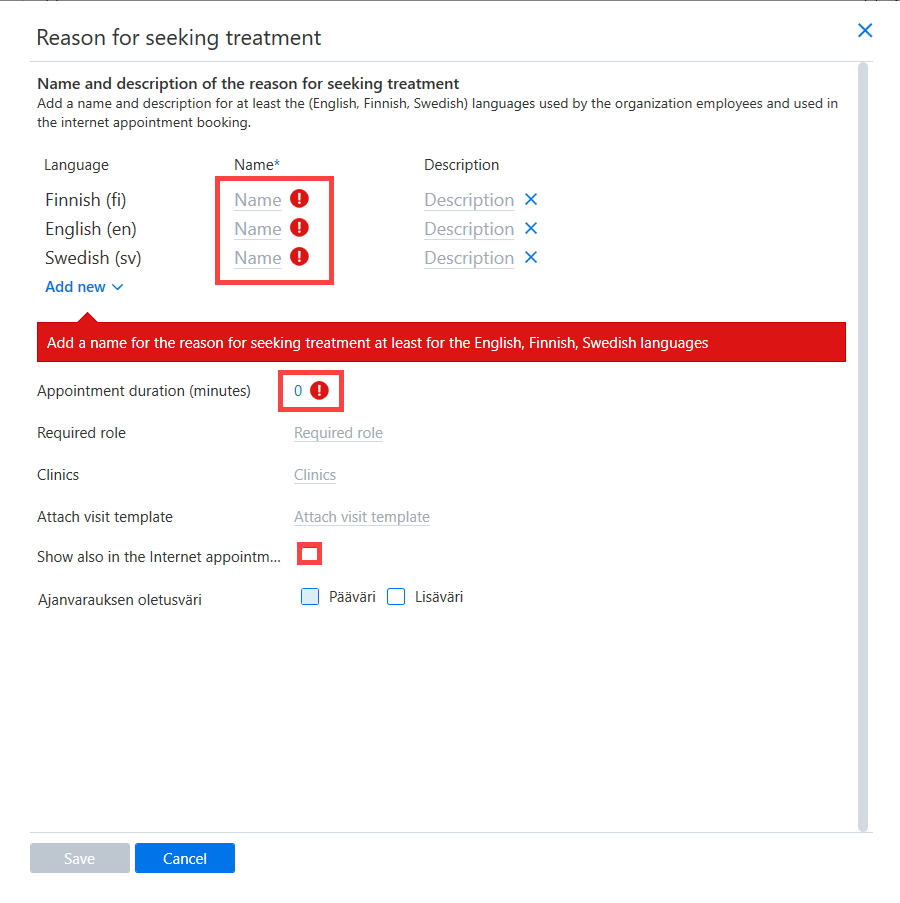The height and width of the screenshot is (903, 900).
Task: Open the Required role selector
Action: [x=338, y=433]
